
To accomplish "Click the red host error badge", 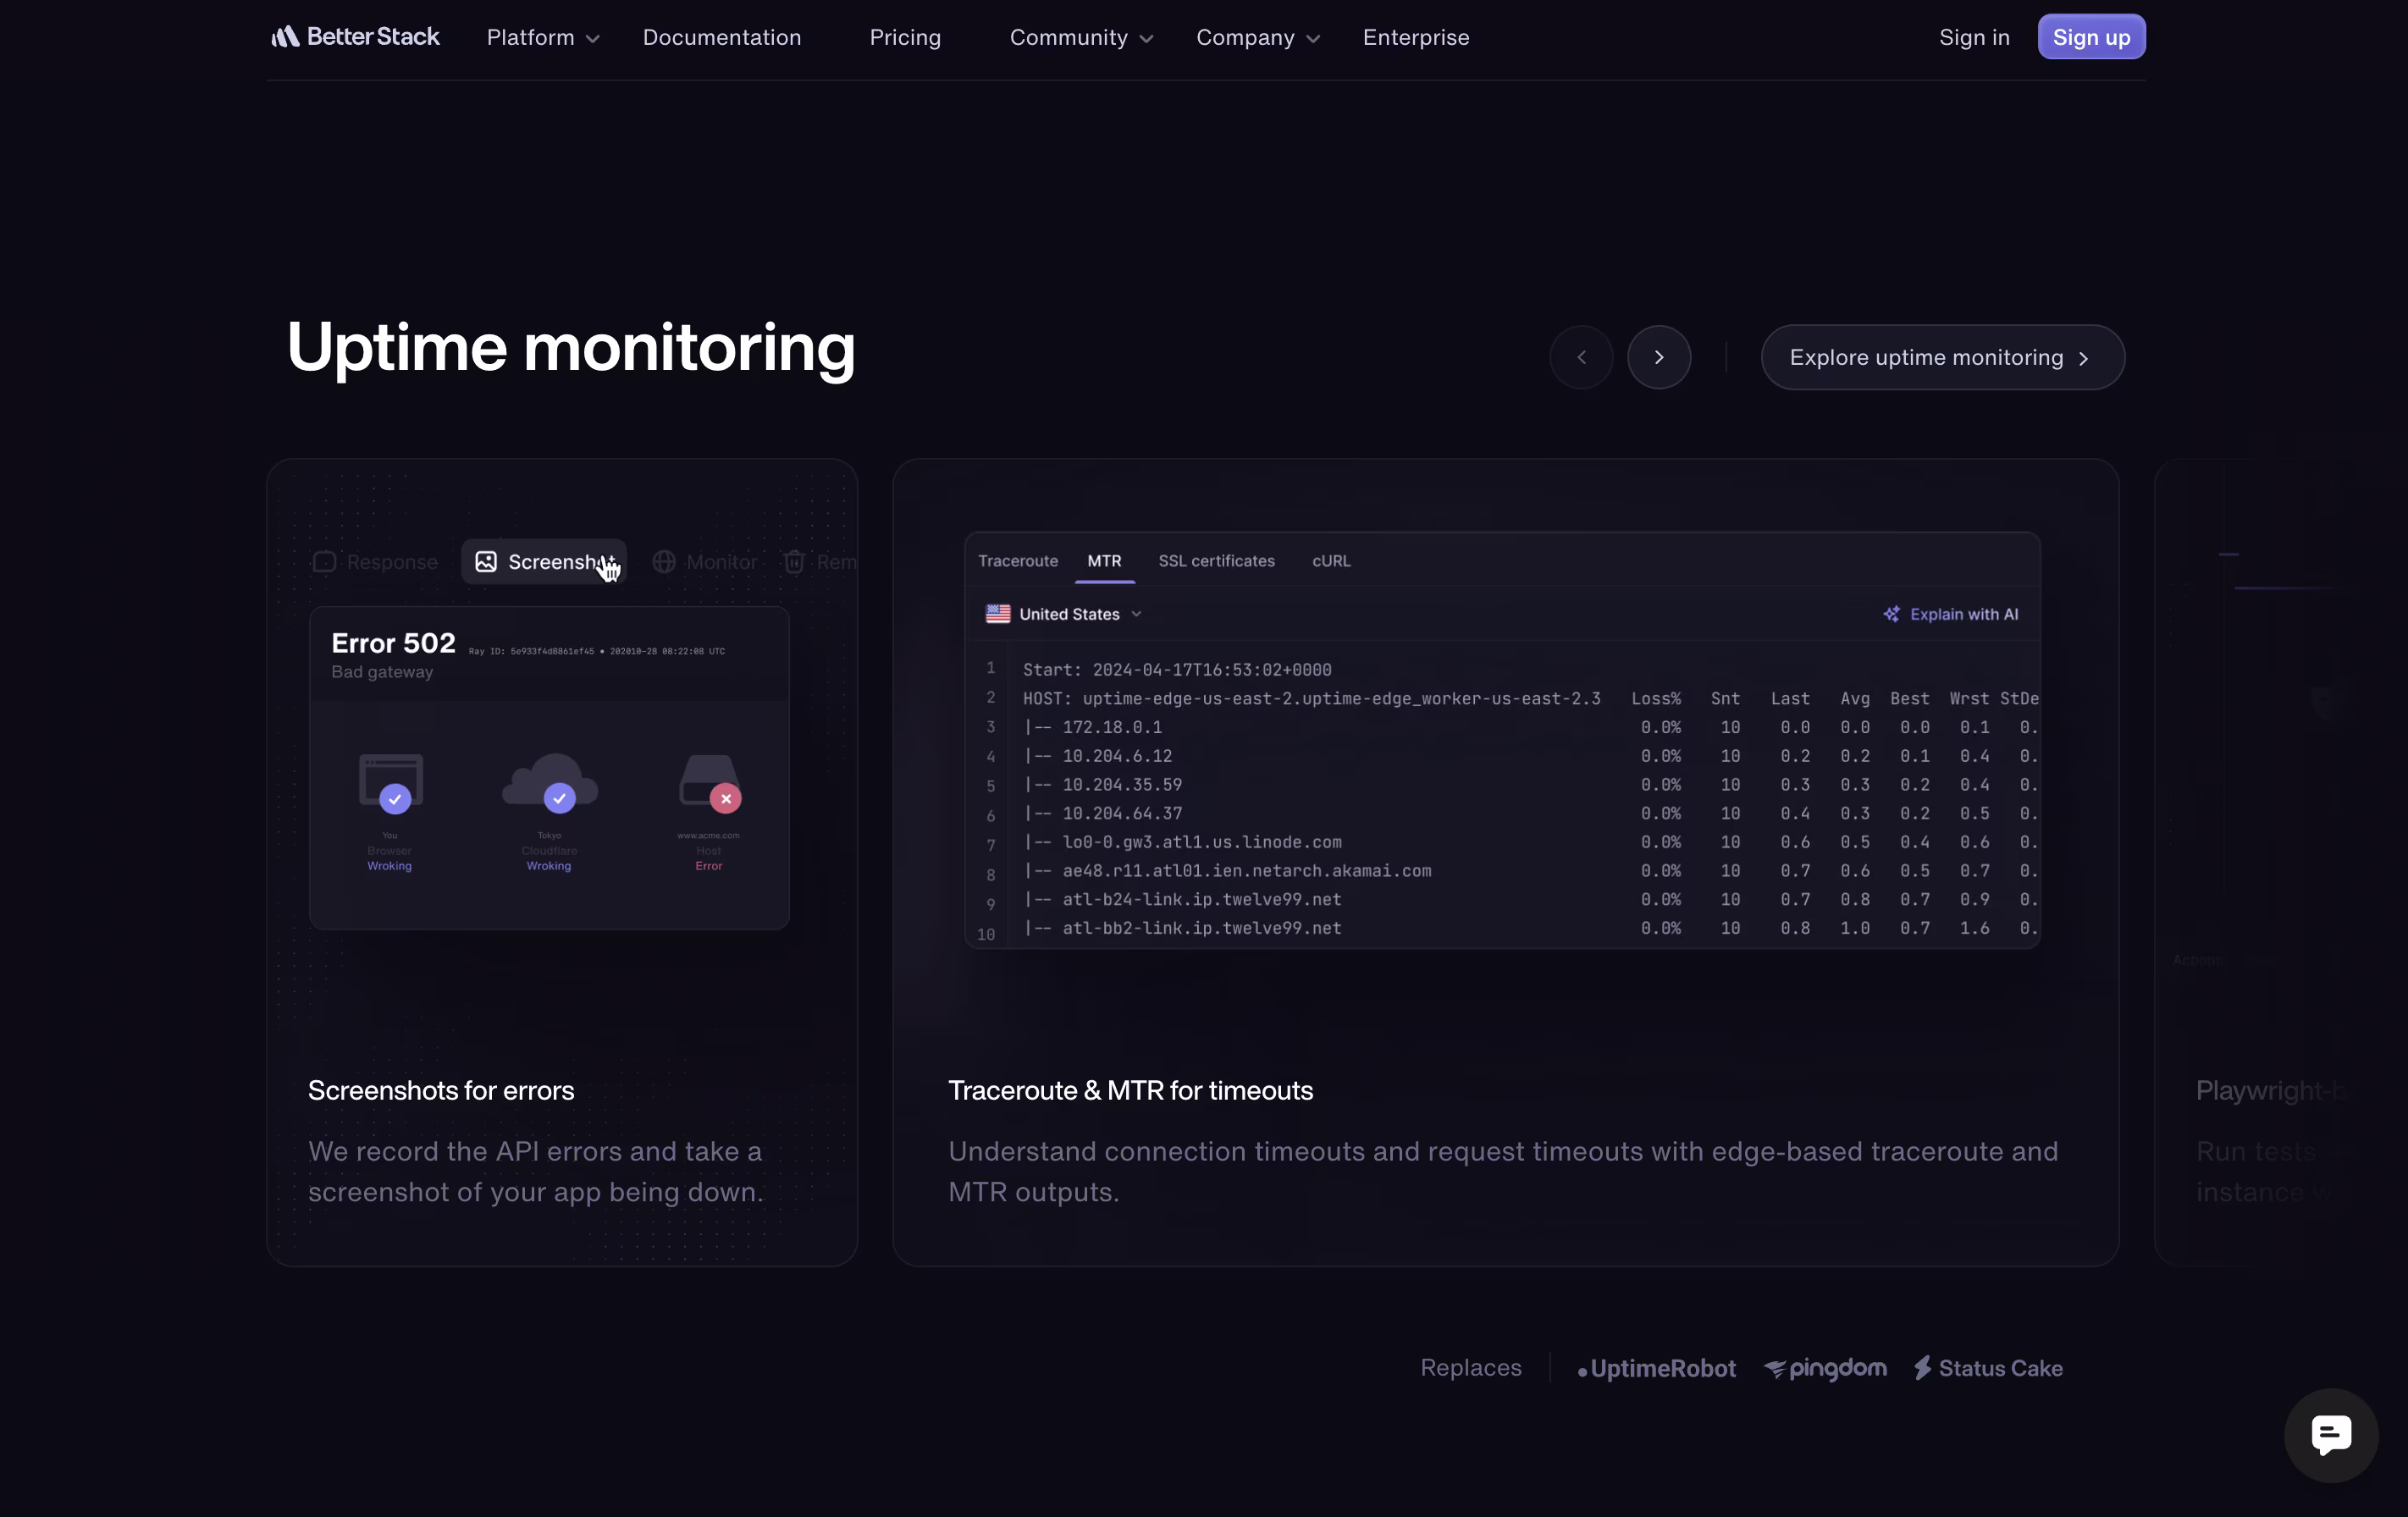I will coord(725,798).
